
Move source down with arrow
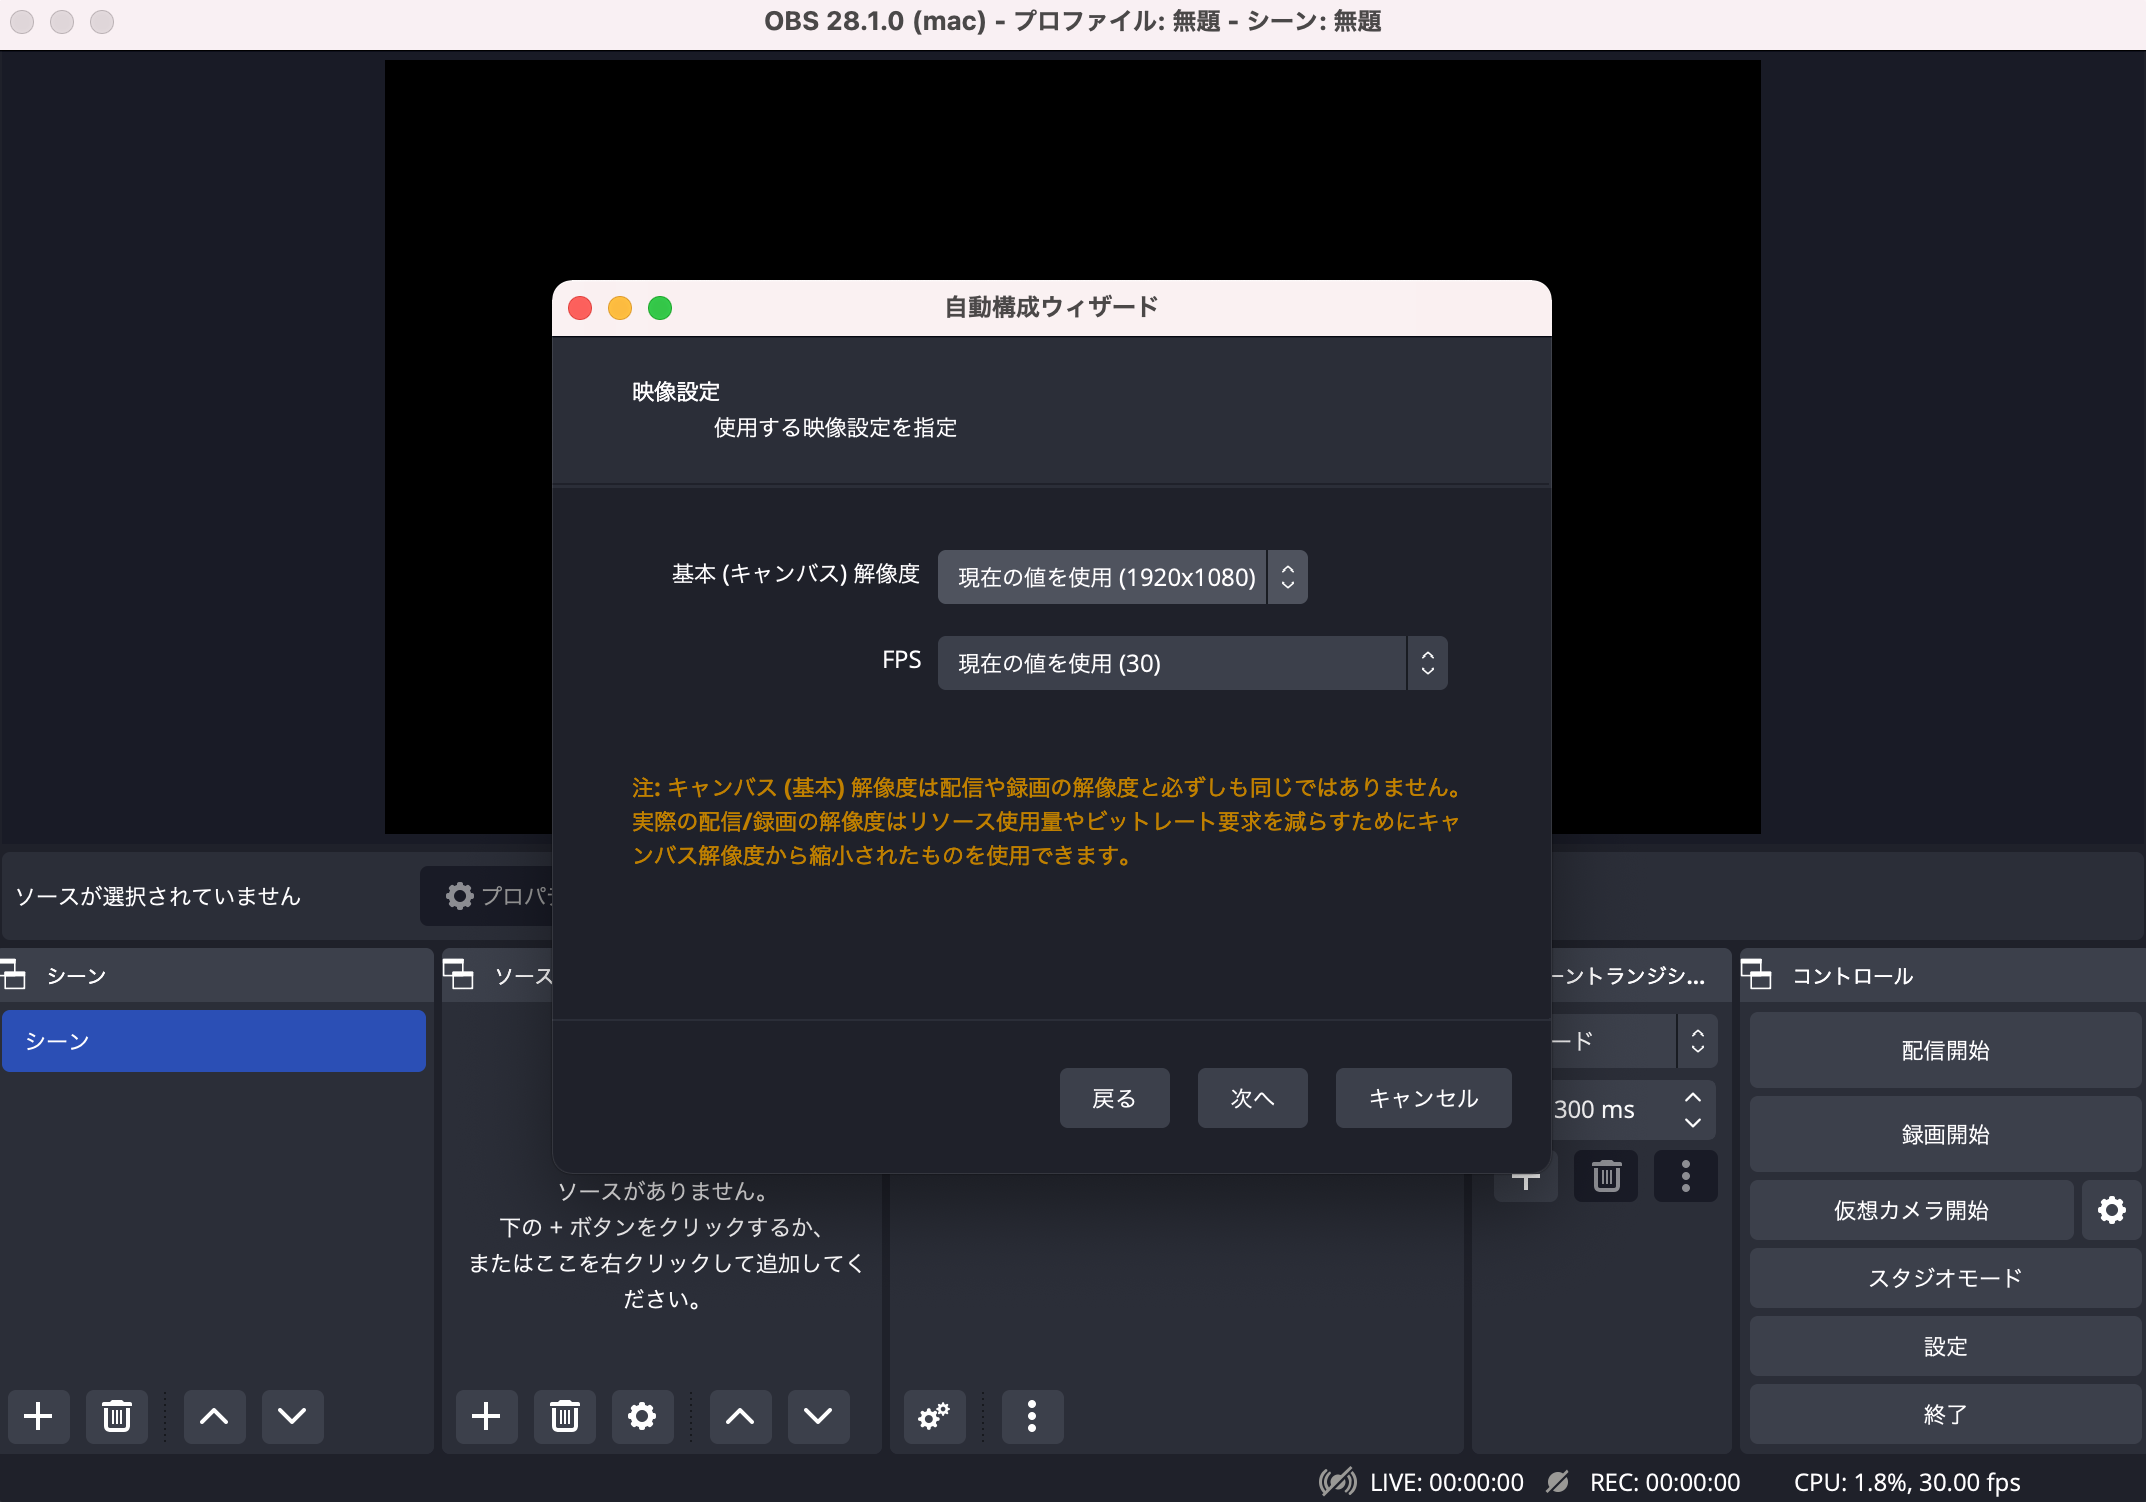click(818, 1416)
